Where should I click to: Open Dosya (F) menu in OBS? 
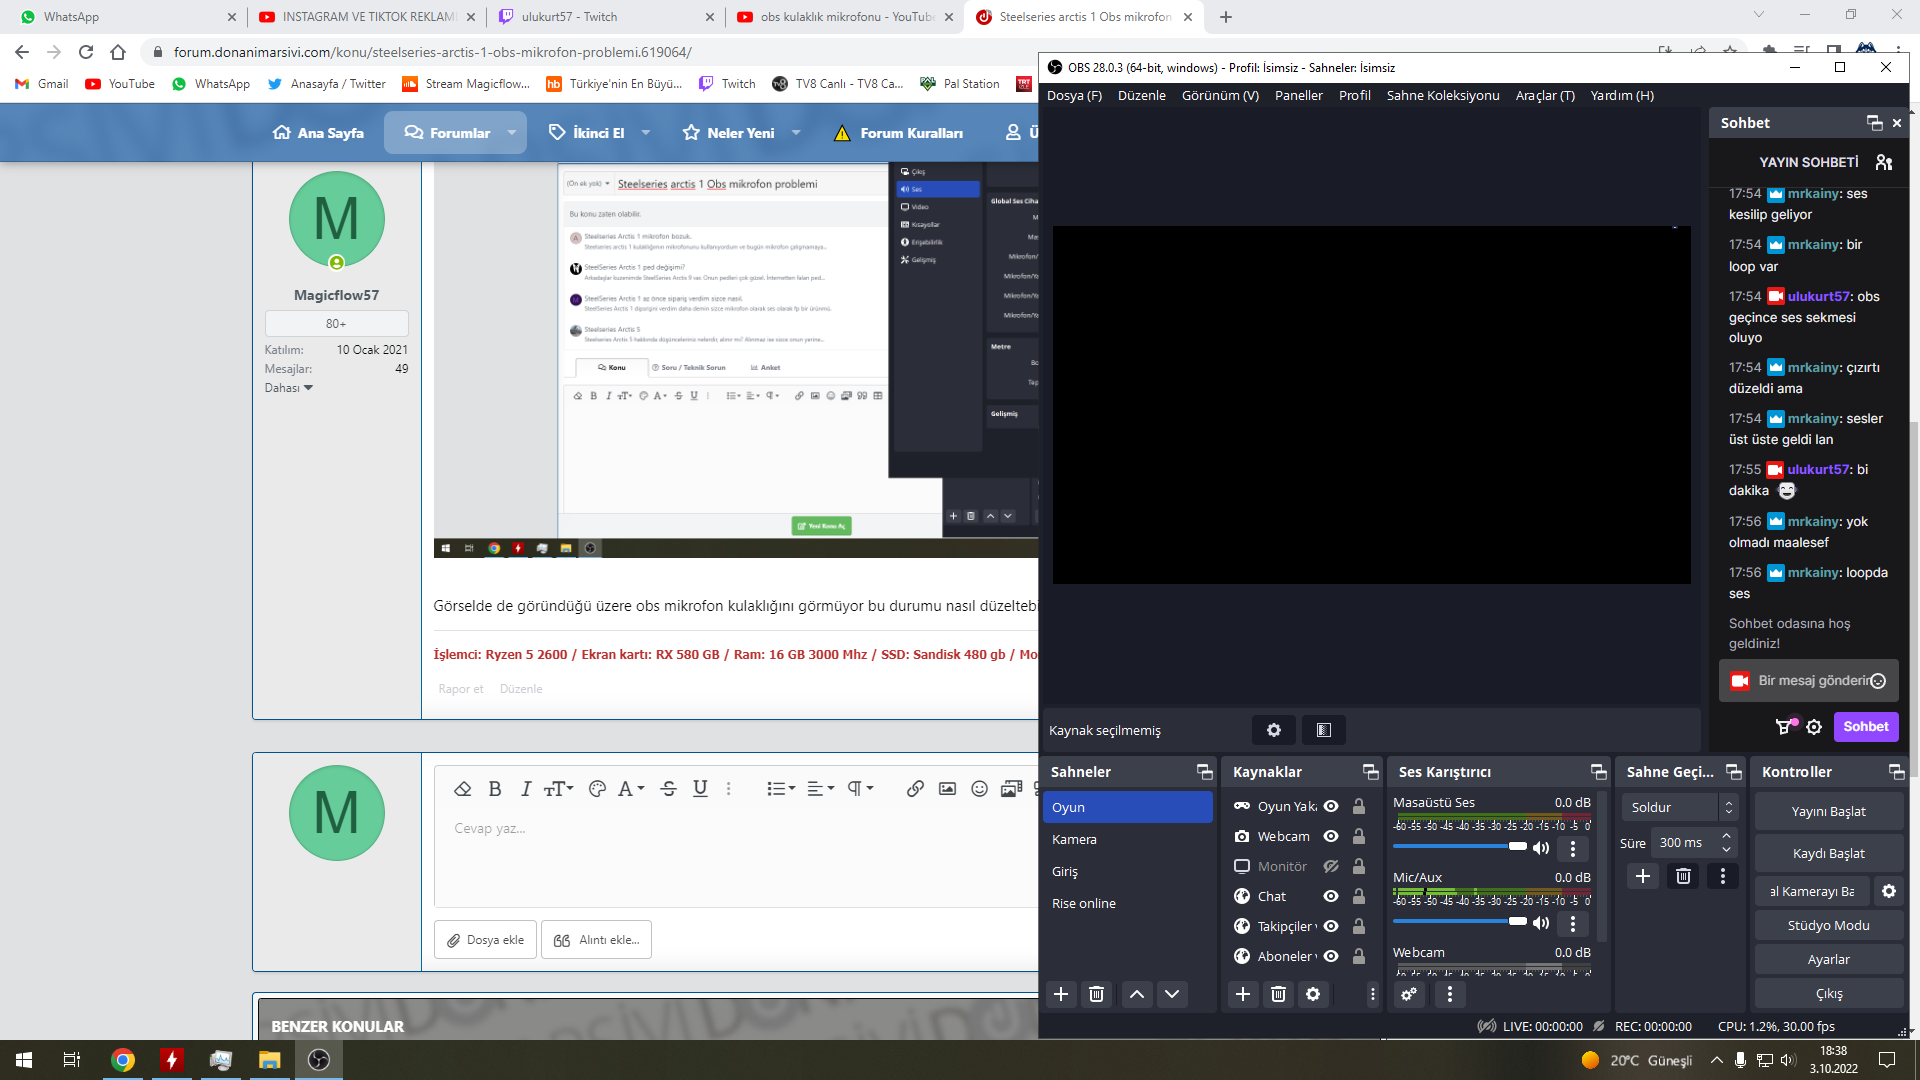pyautogui.click(x=1074, y=95)
